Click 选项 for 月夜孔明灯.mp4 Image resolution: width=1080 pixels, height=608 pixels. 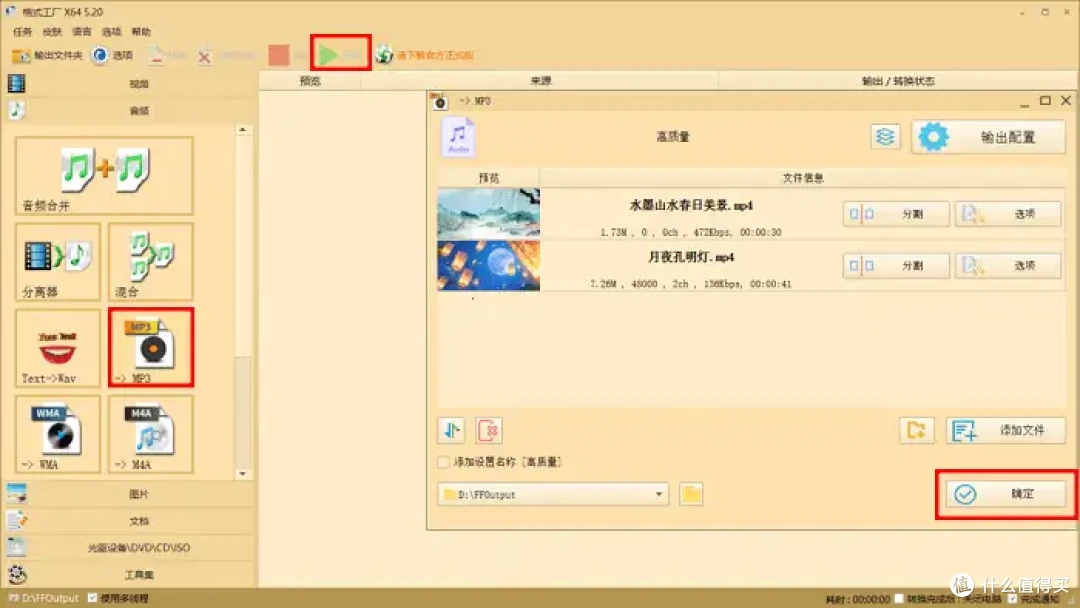pos(1008,265)
